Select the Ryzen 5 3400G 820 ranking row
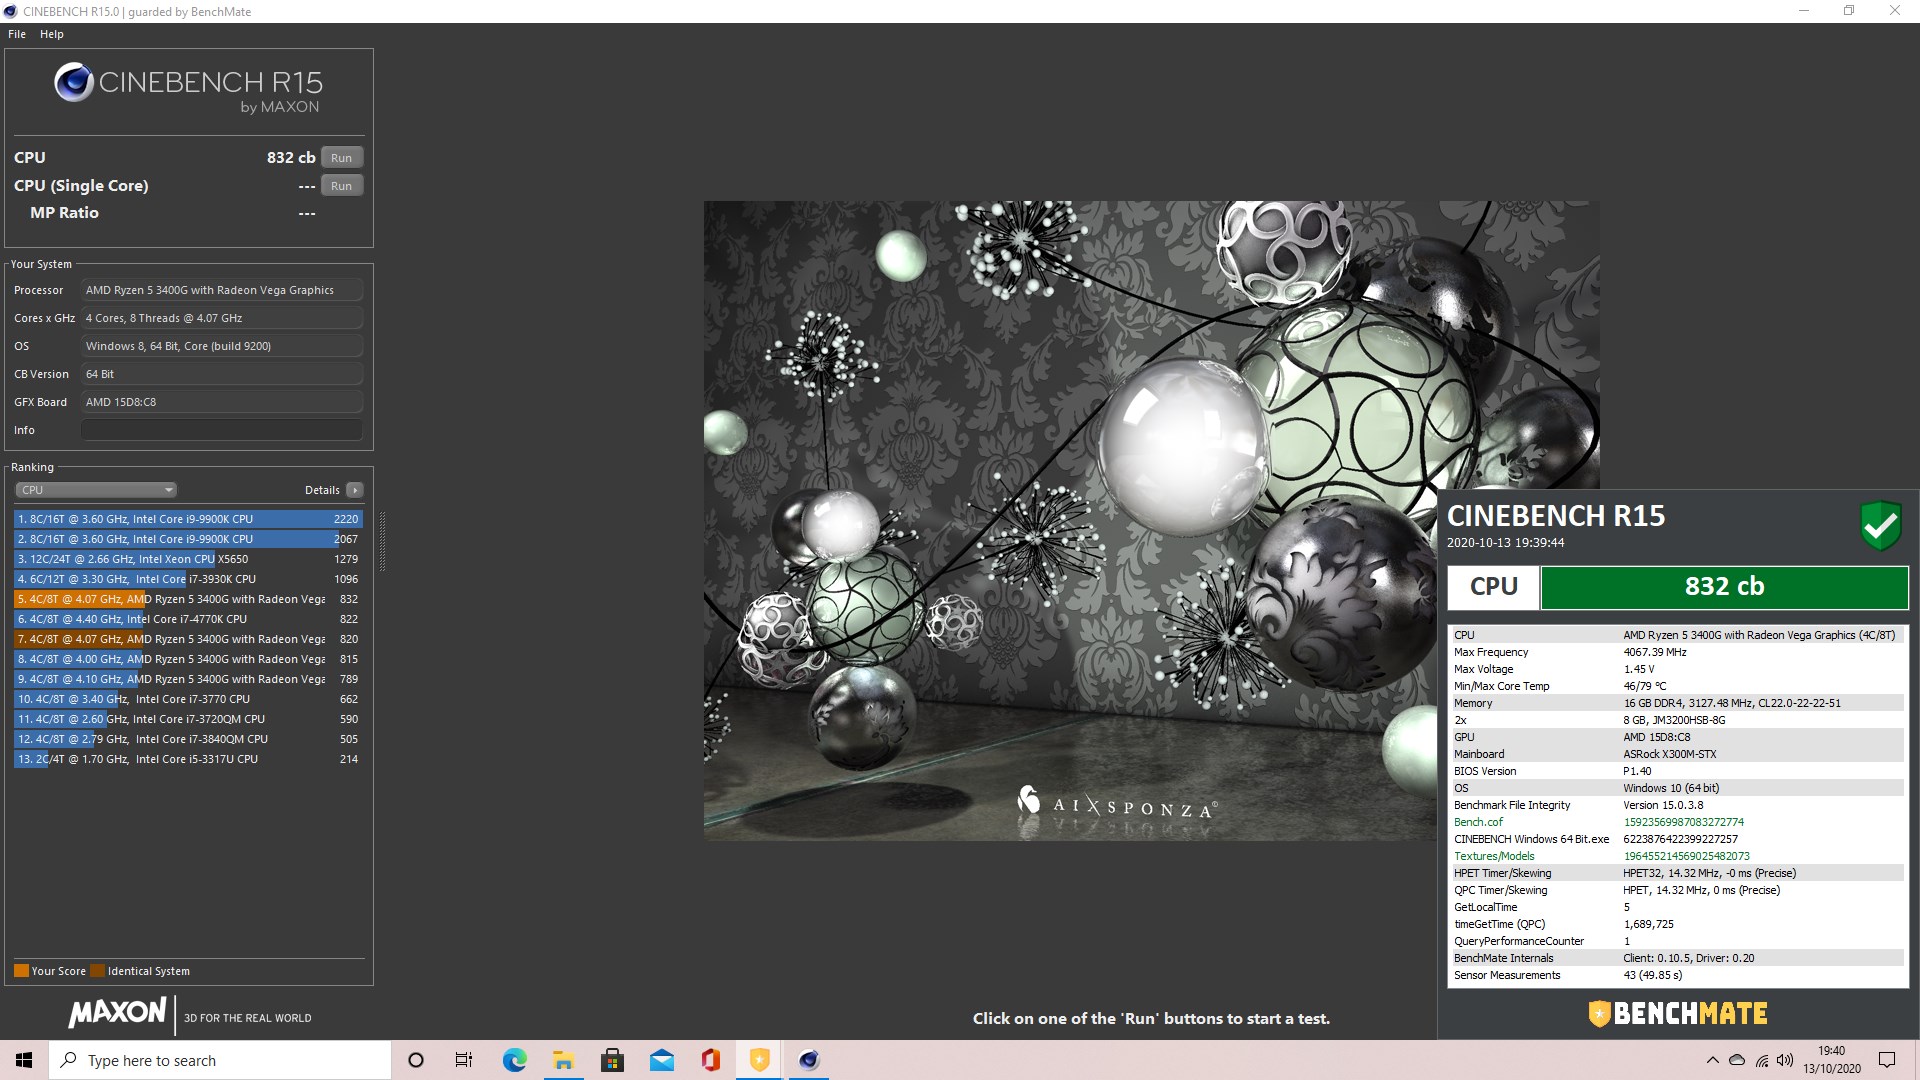1920x1080 pixels. 188,639
